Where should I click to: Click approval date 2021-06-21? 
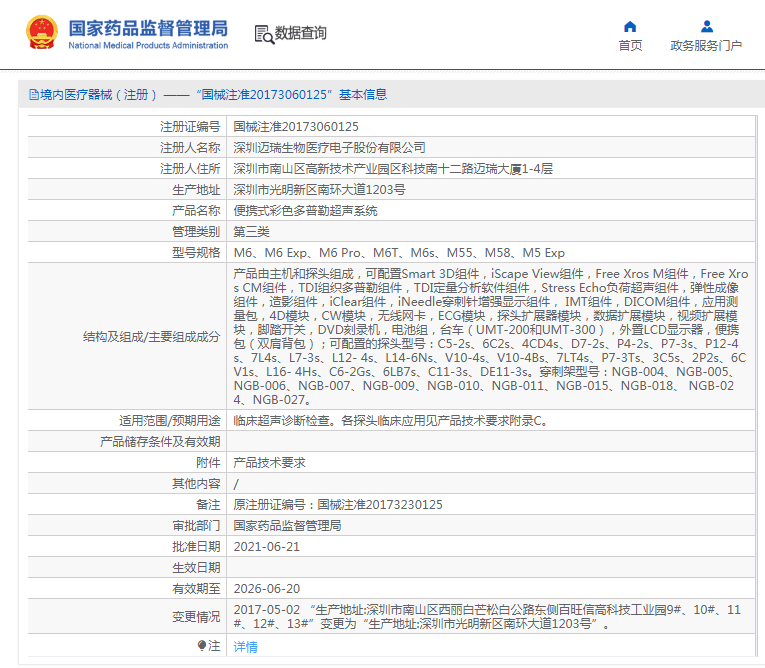[x=266, y=547]
